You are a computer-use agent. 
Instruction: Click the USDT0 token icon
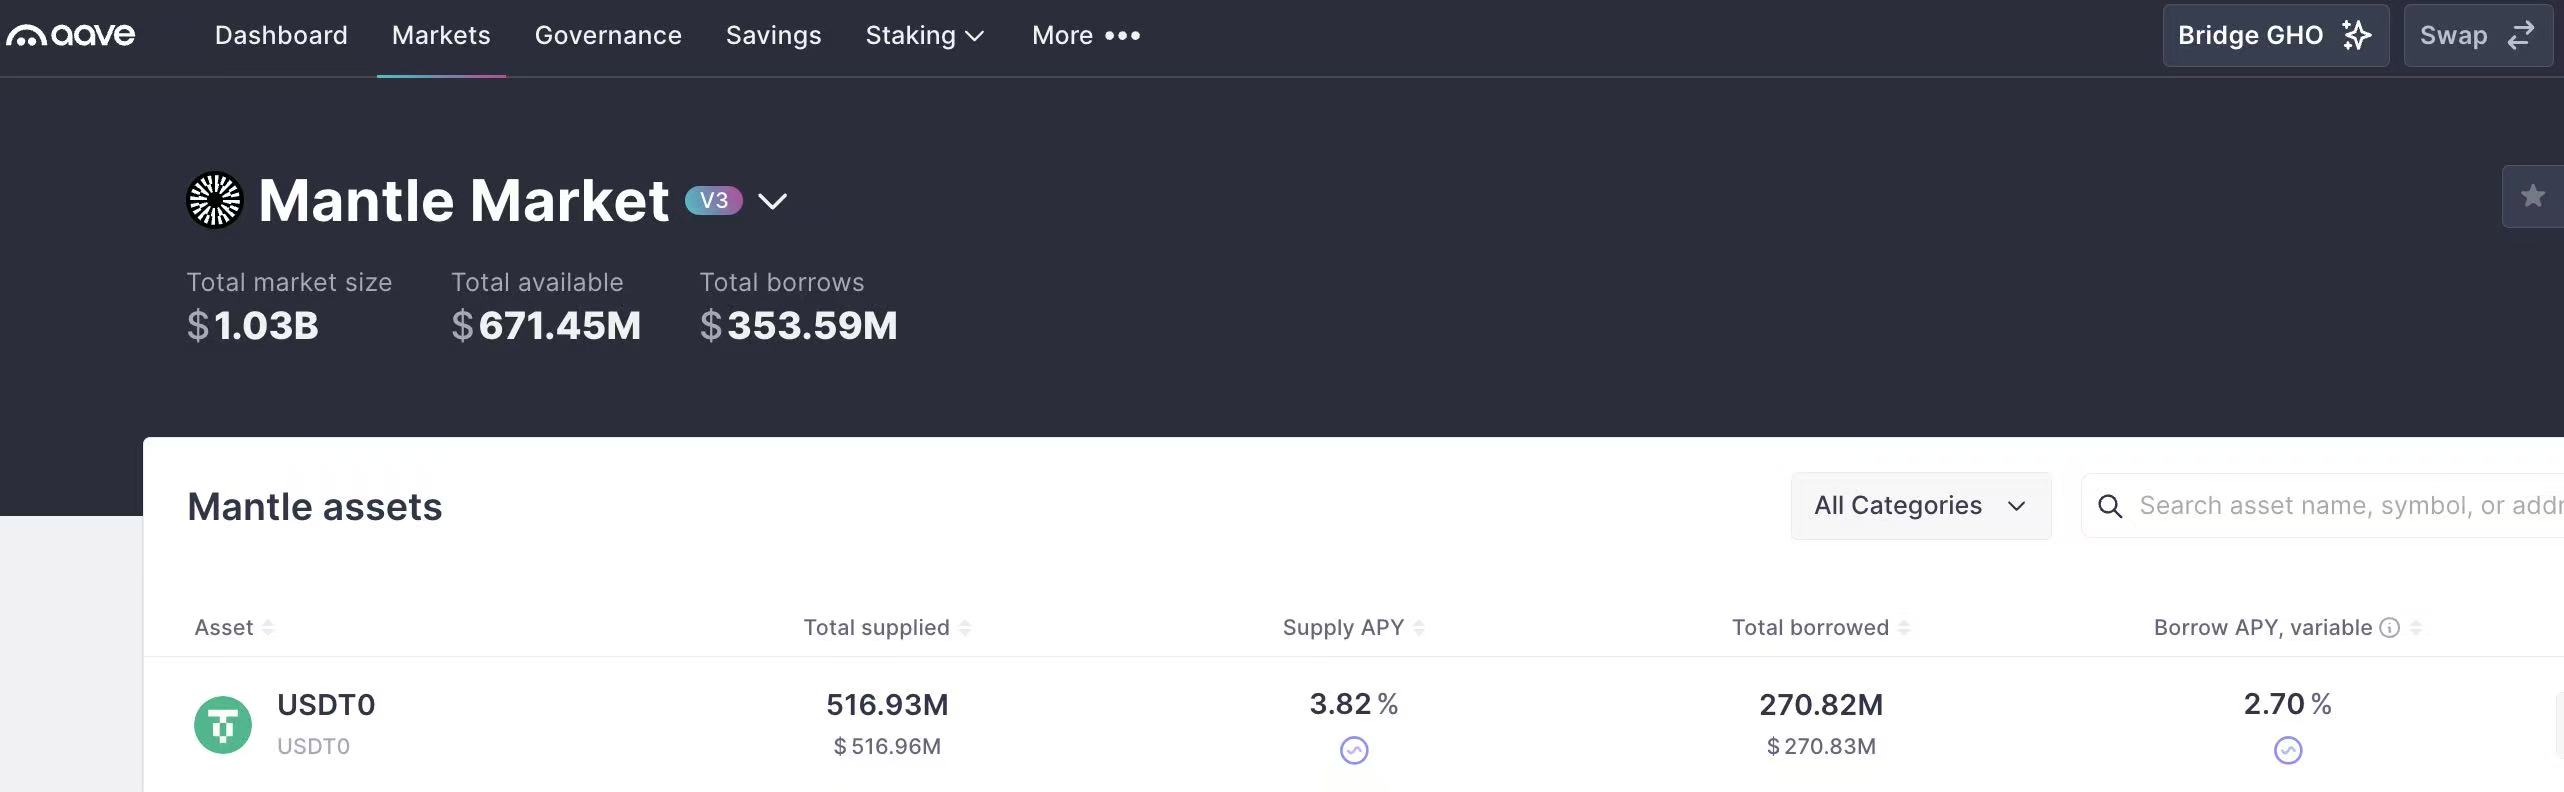coord(223,725)
